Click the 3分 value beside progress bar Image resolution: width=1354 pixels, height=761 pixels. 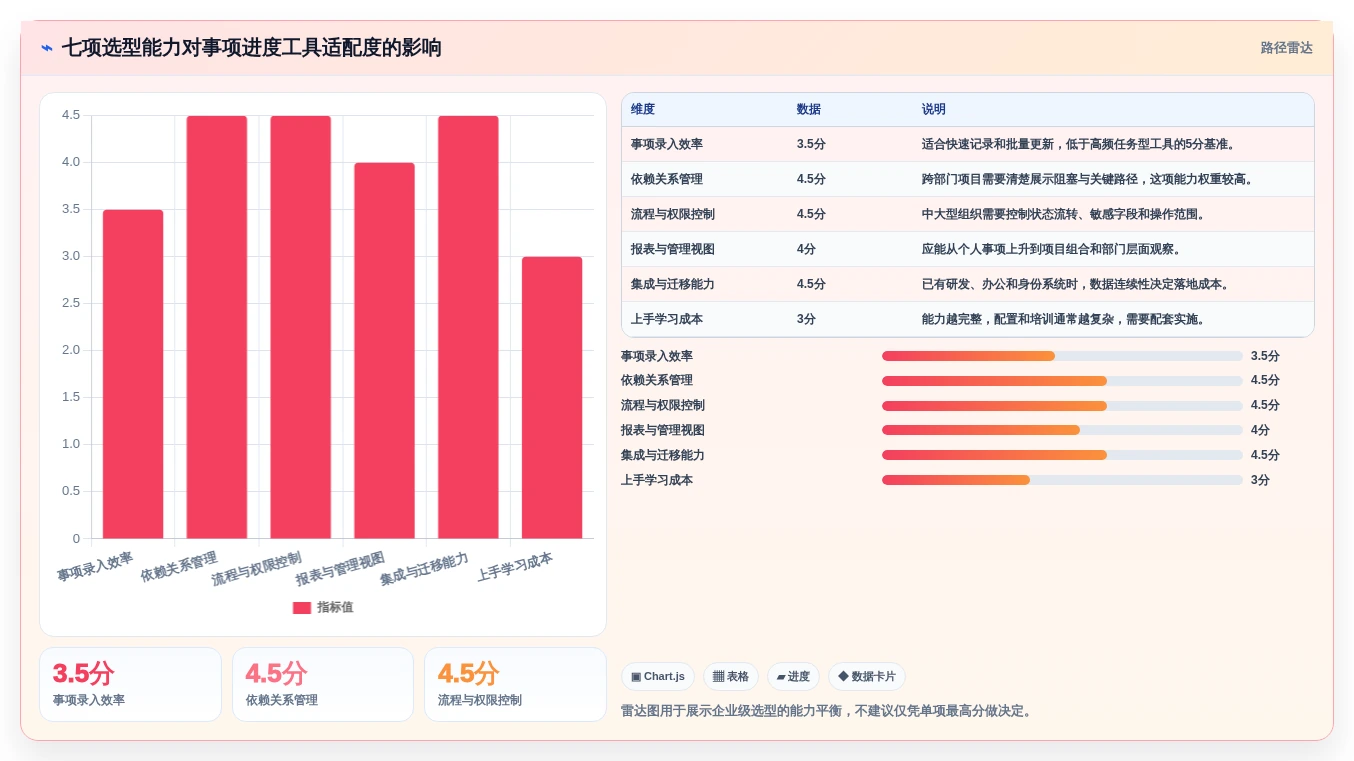(x=1260, y=480)
